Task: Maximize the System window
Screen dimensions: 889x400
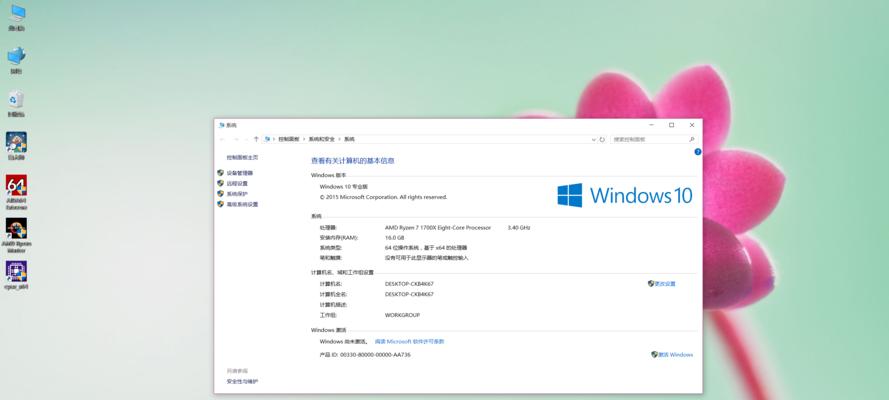Action: coord(671,125)
